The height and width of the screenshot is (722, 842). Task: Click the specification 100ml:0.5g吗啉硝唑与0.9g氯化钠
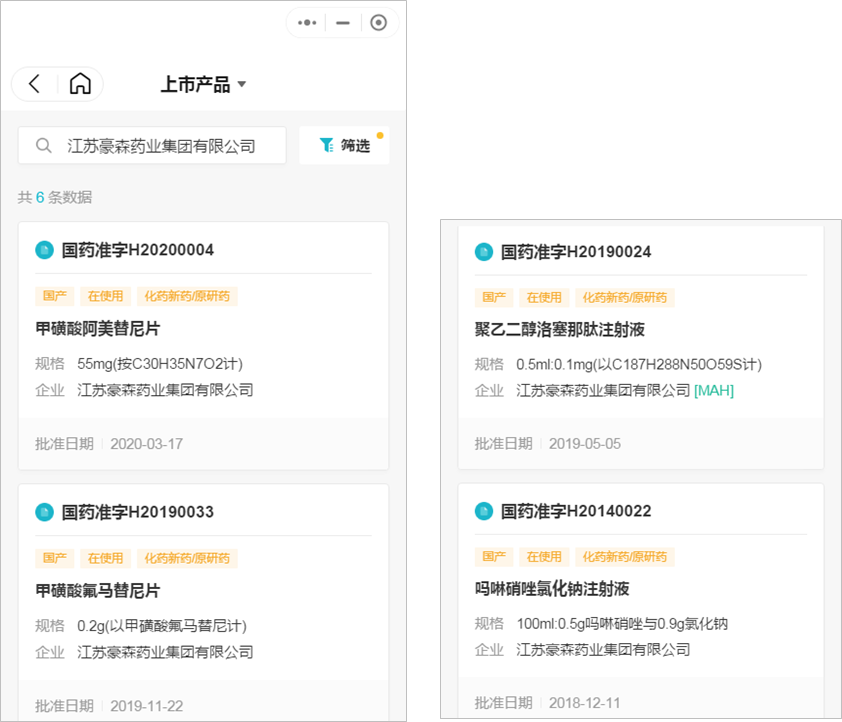[x=622, y=624]
